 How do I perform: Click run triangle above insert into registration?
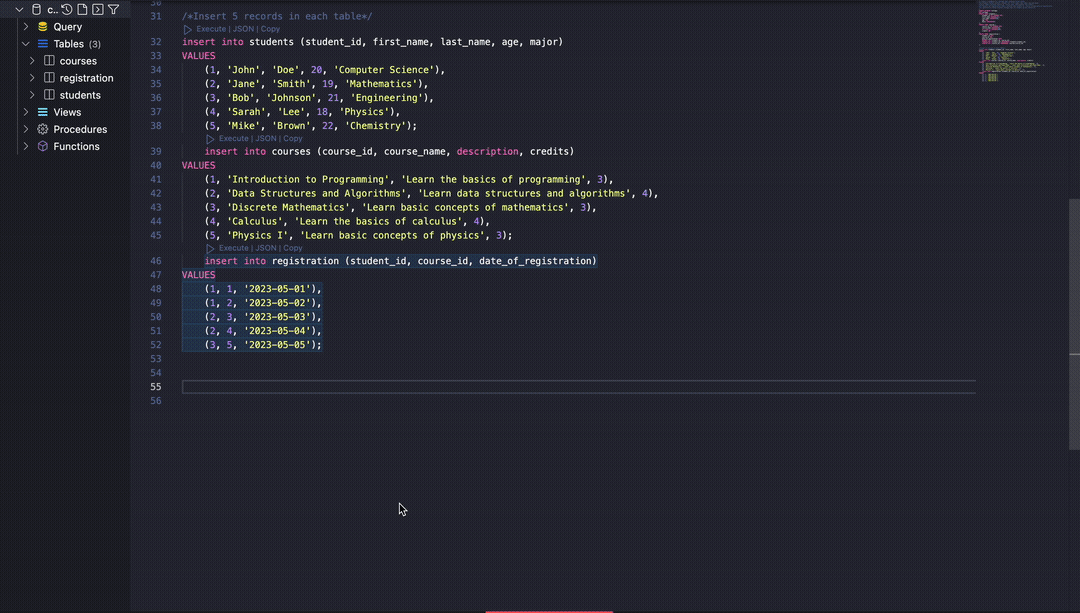(x=210, y=249)
